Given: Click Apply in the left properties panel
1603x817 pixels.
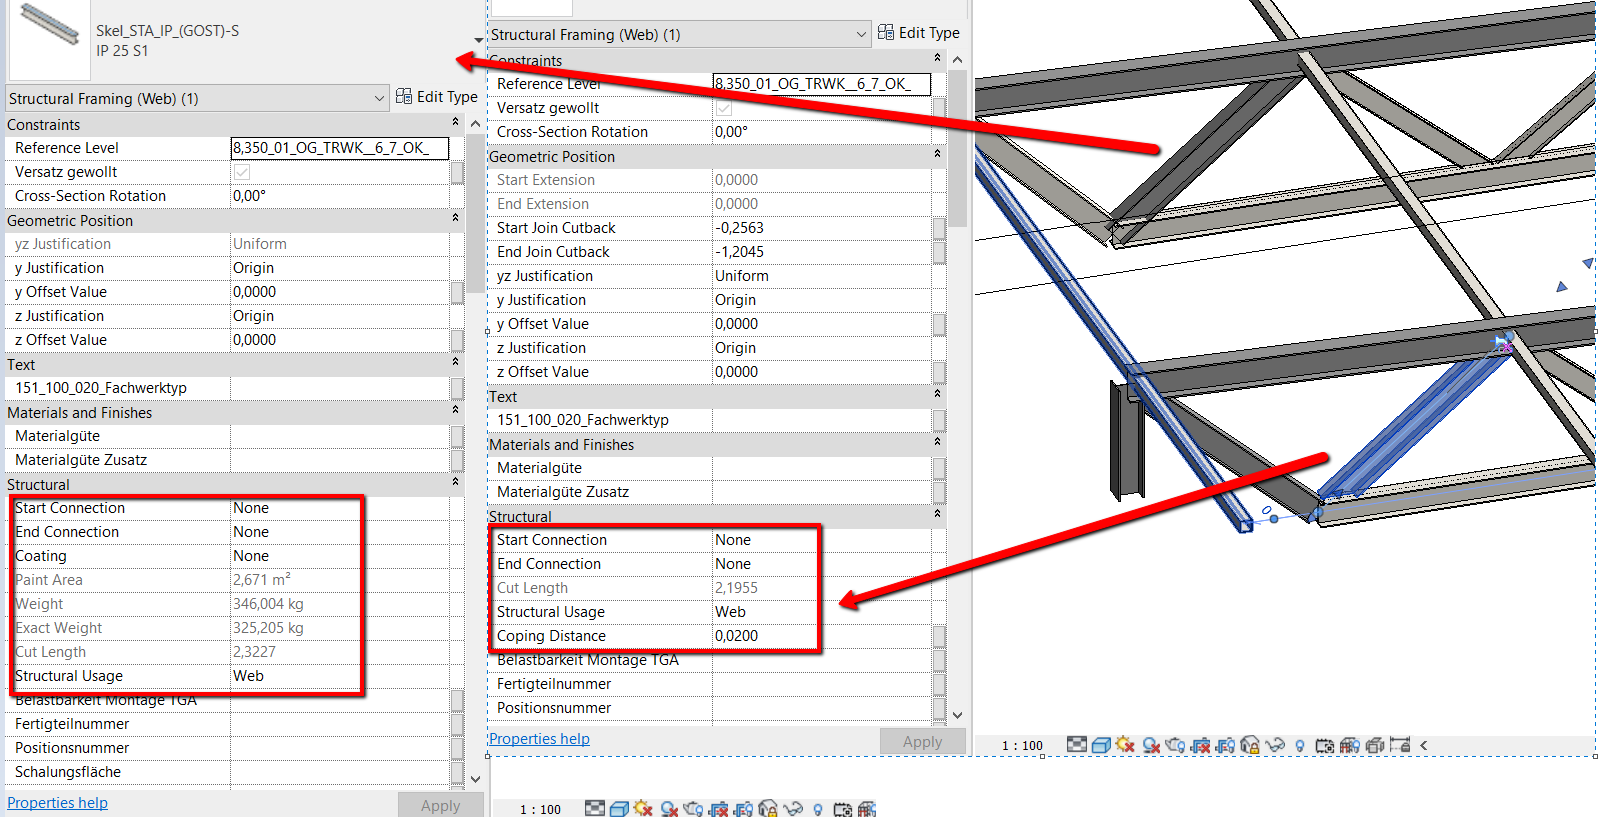Looking at the screenshot, I should [x=440, y=805].
